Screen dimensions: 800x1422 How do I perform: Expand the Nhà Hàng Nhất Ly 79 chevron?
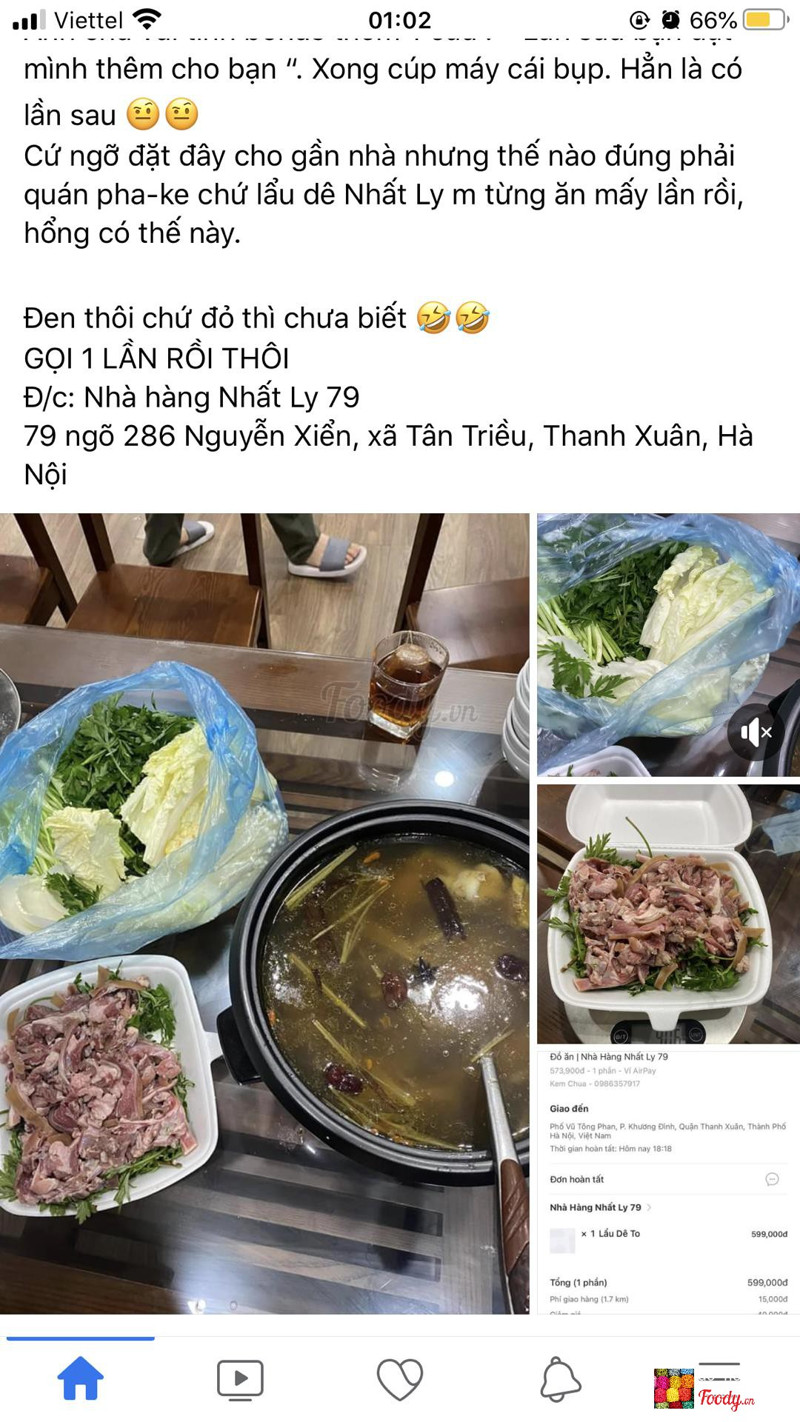point(649,1208)
